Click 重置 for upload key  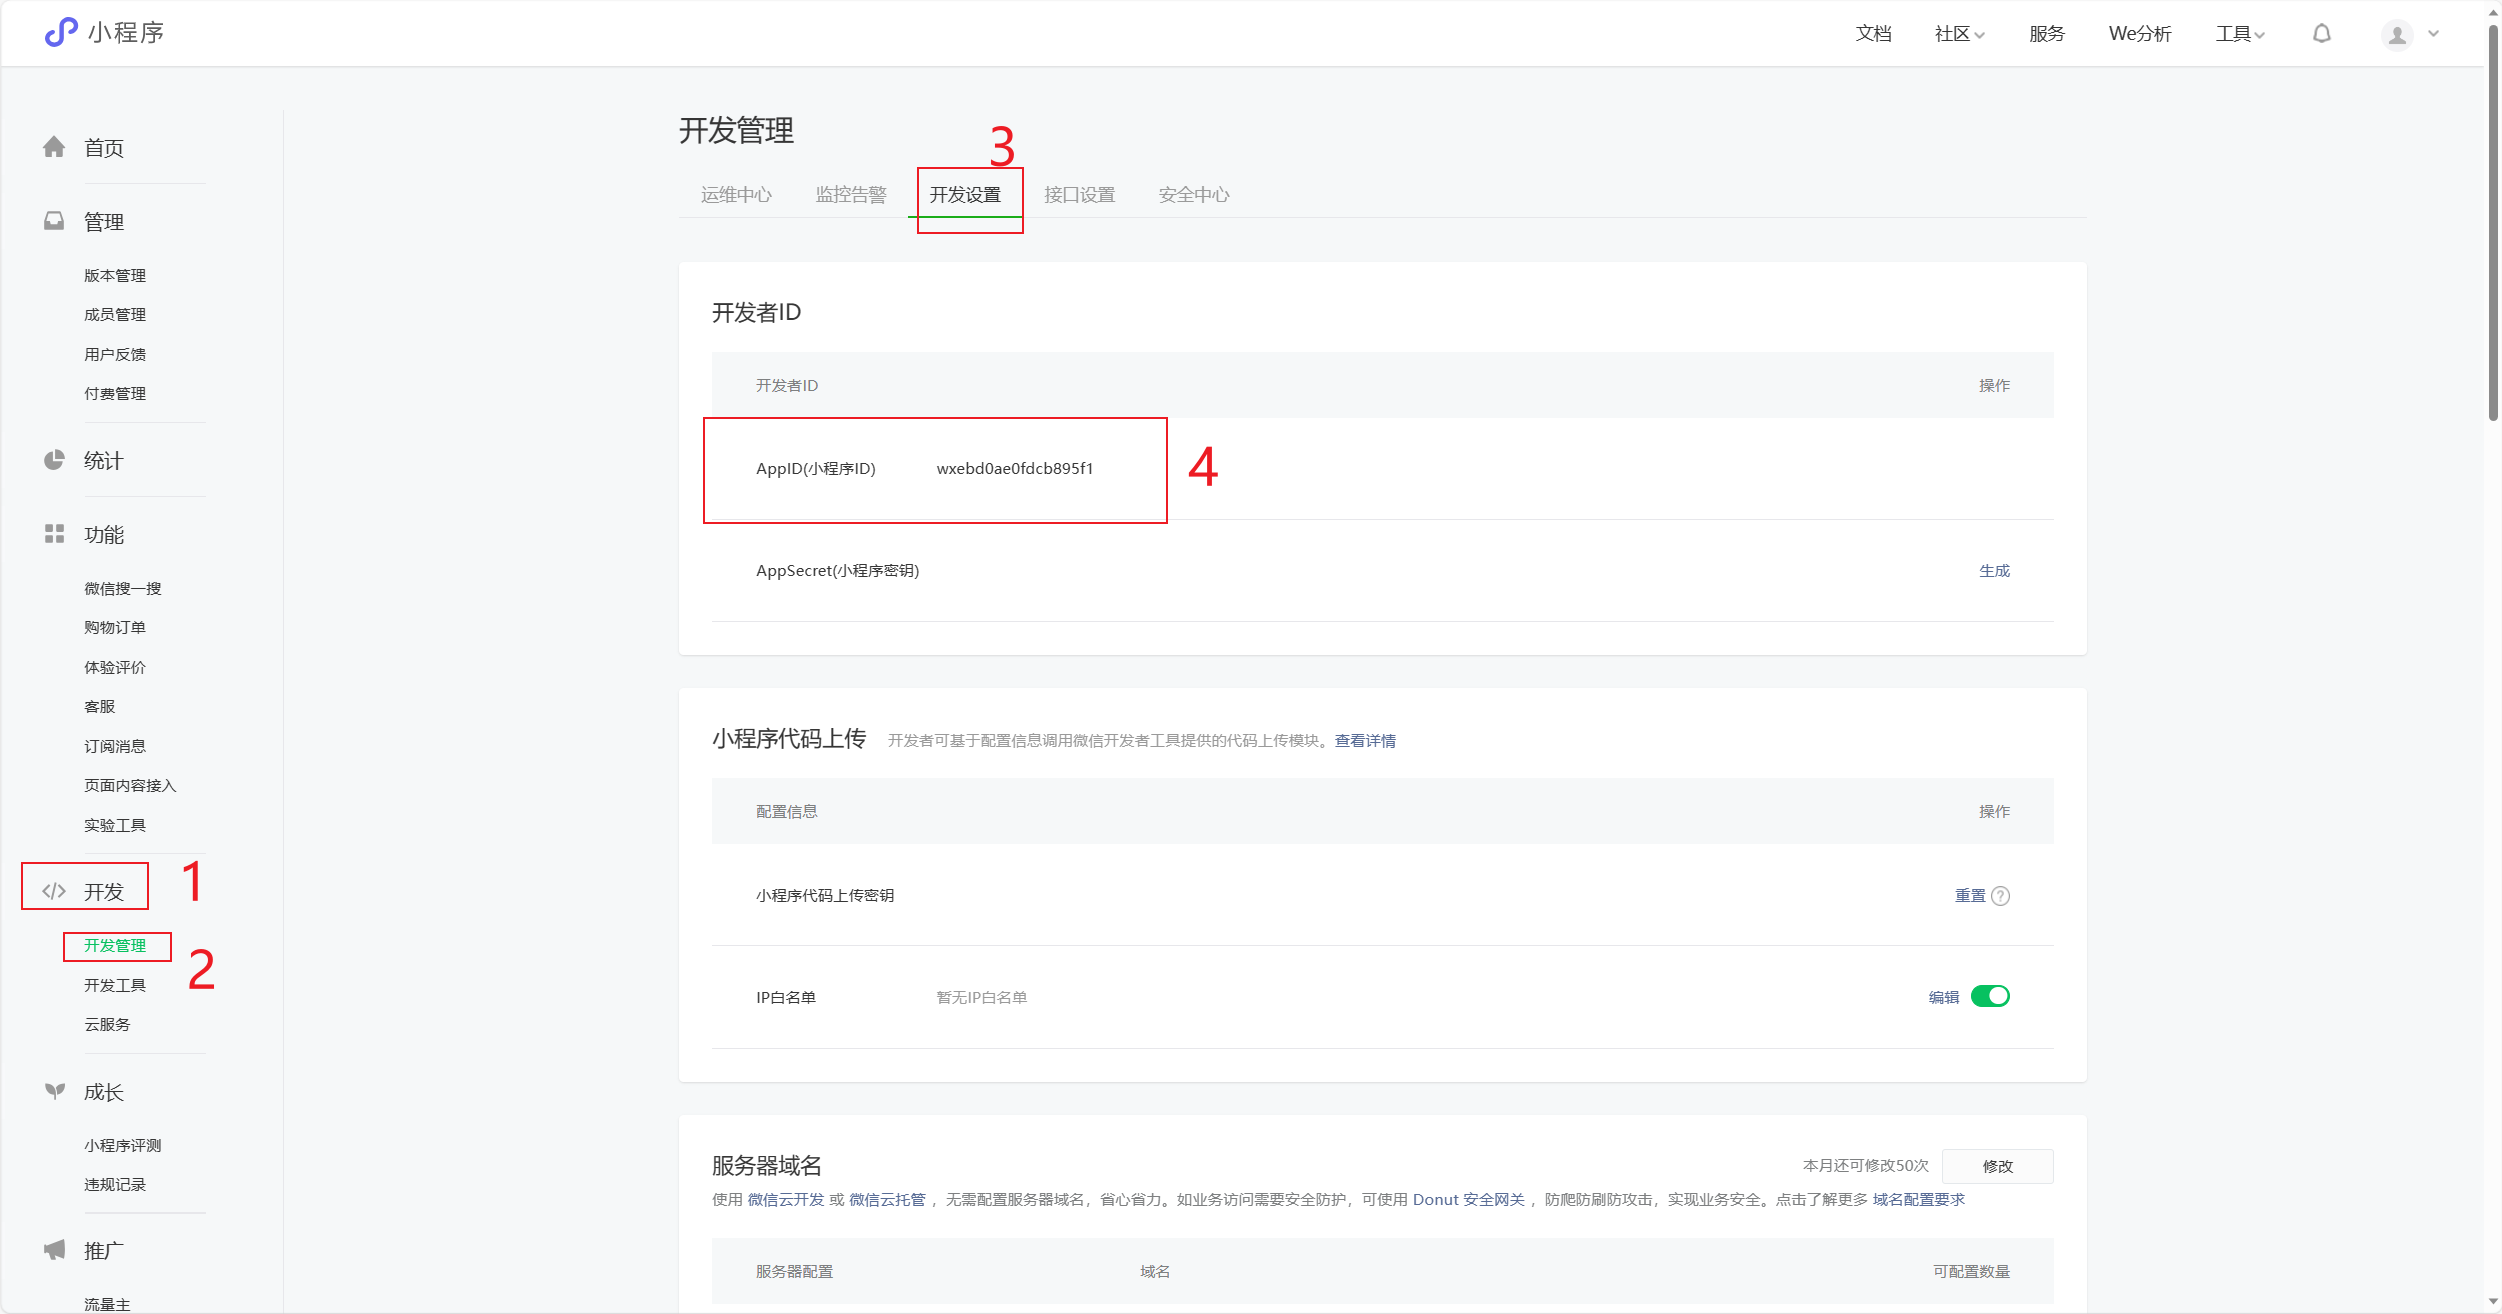[1970, 896]
